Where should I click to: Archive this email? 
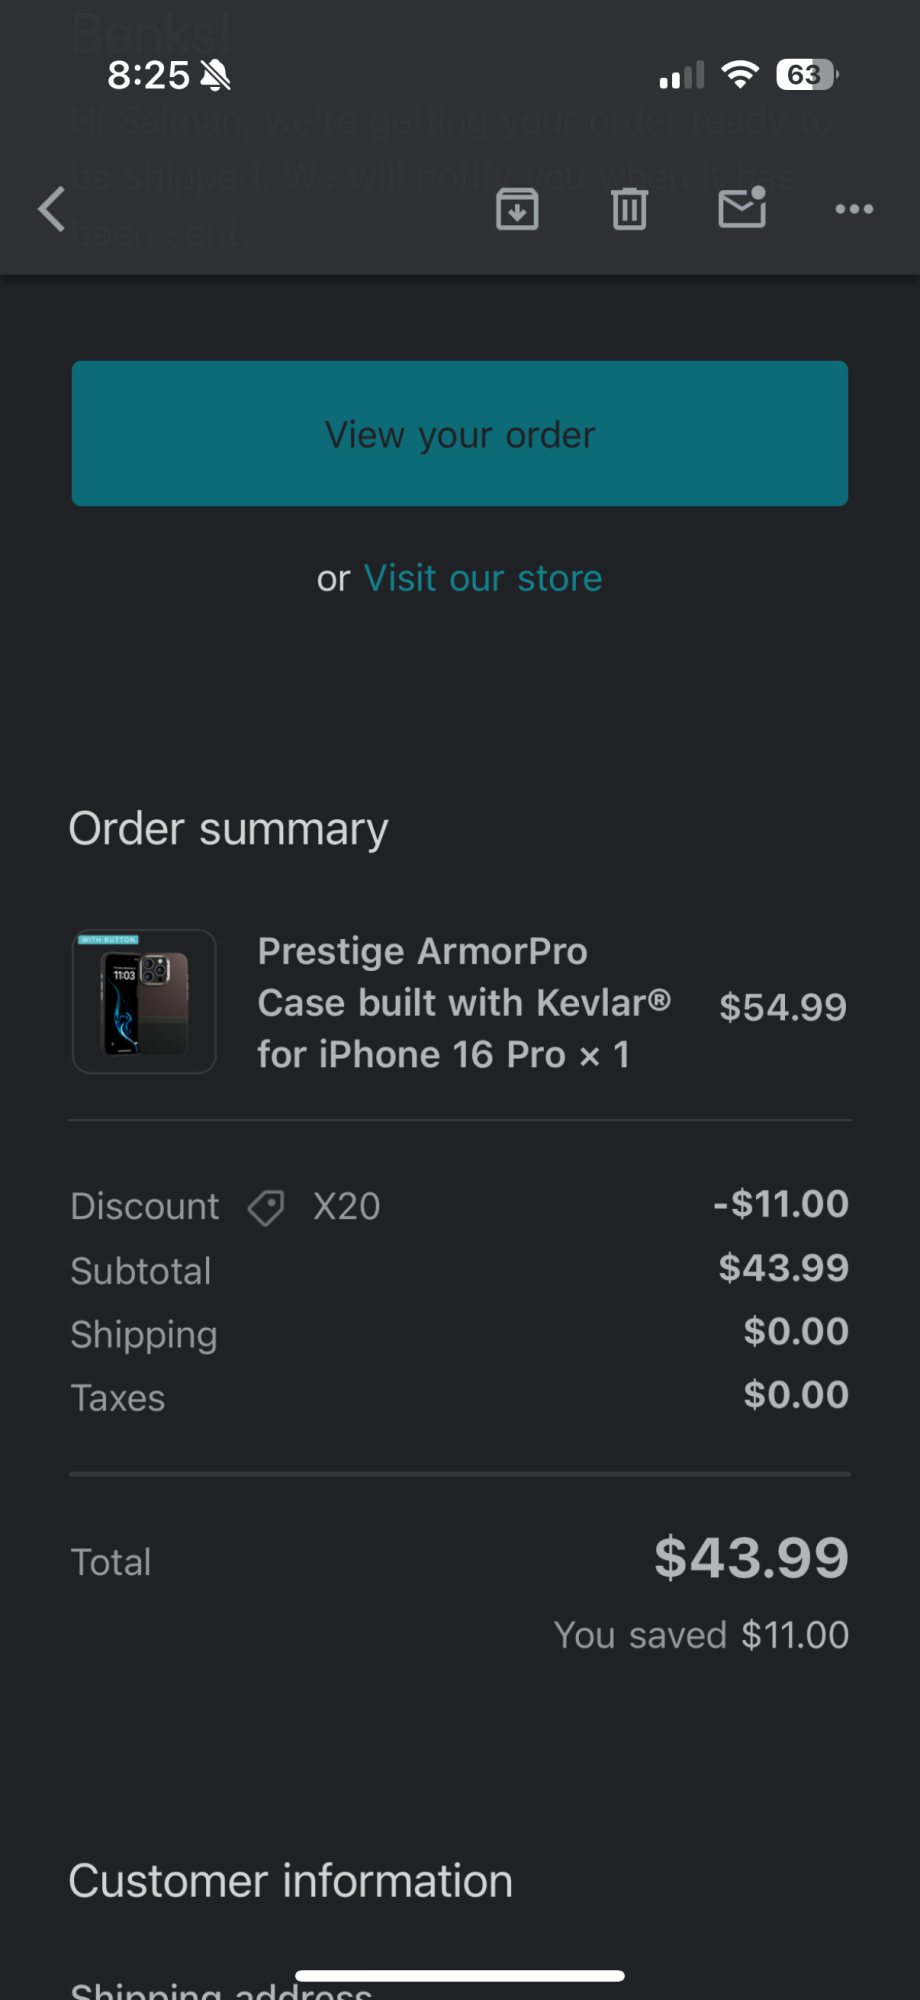517,209
